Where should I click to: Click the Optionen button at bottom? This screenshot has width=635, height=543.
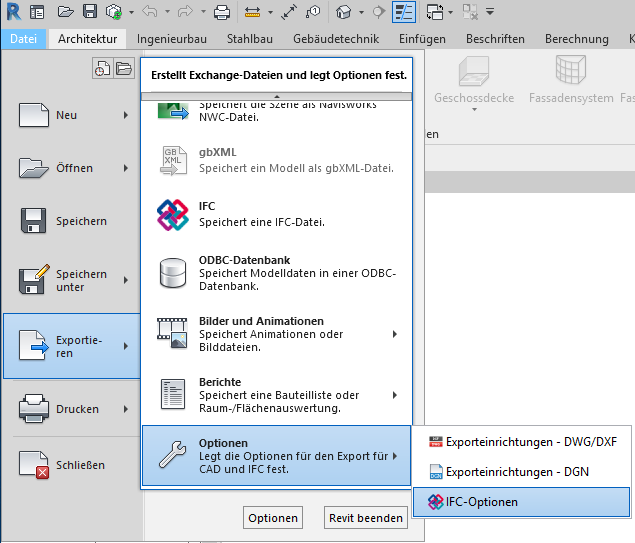(273, 518)
